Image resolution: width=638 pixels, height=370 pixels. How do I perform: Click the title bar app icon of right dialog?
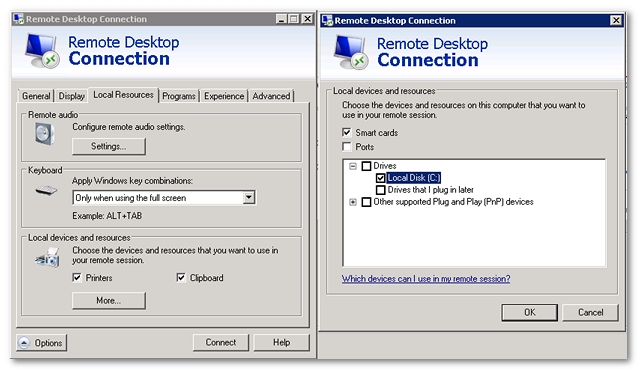pyautogui.click(x=327, y=20)
